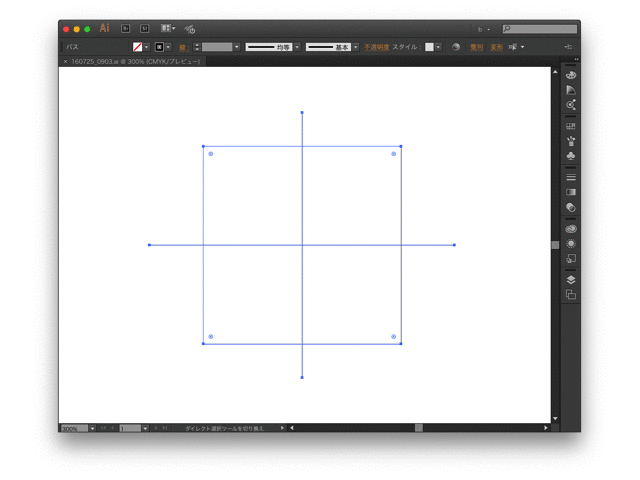
Task: Click the 整列 align link
Action: [x=476, y=47]
